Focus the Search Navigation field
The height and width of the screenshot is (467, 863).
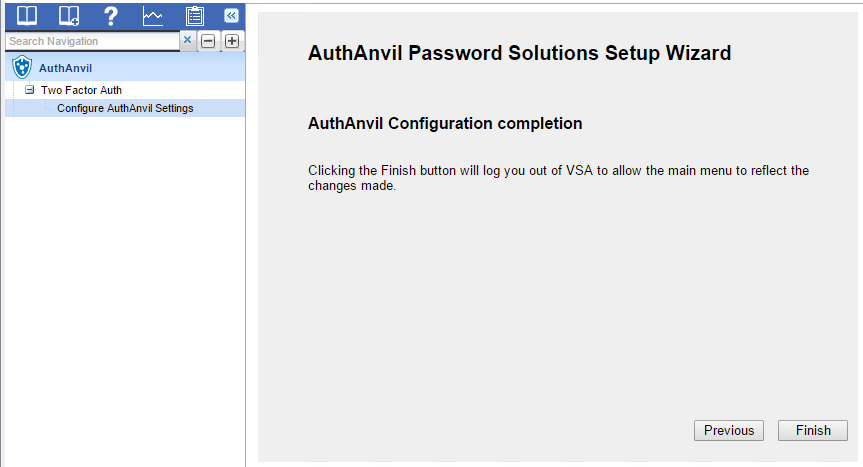click(92, 41)
